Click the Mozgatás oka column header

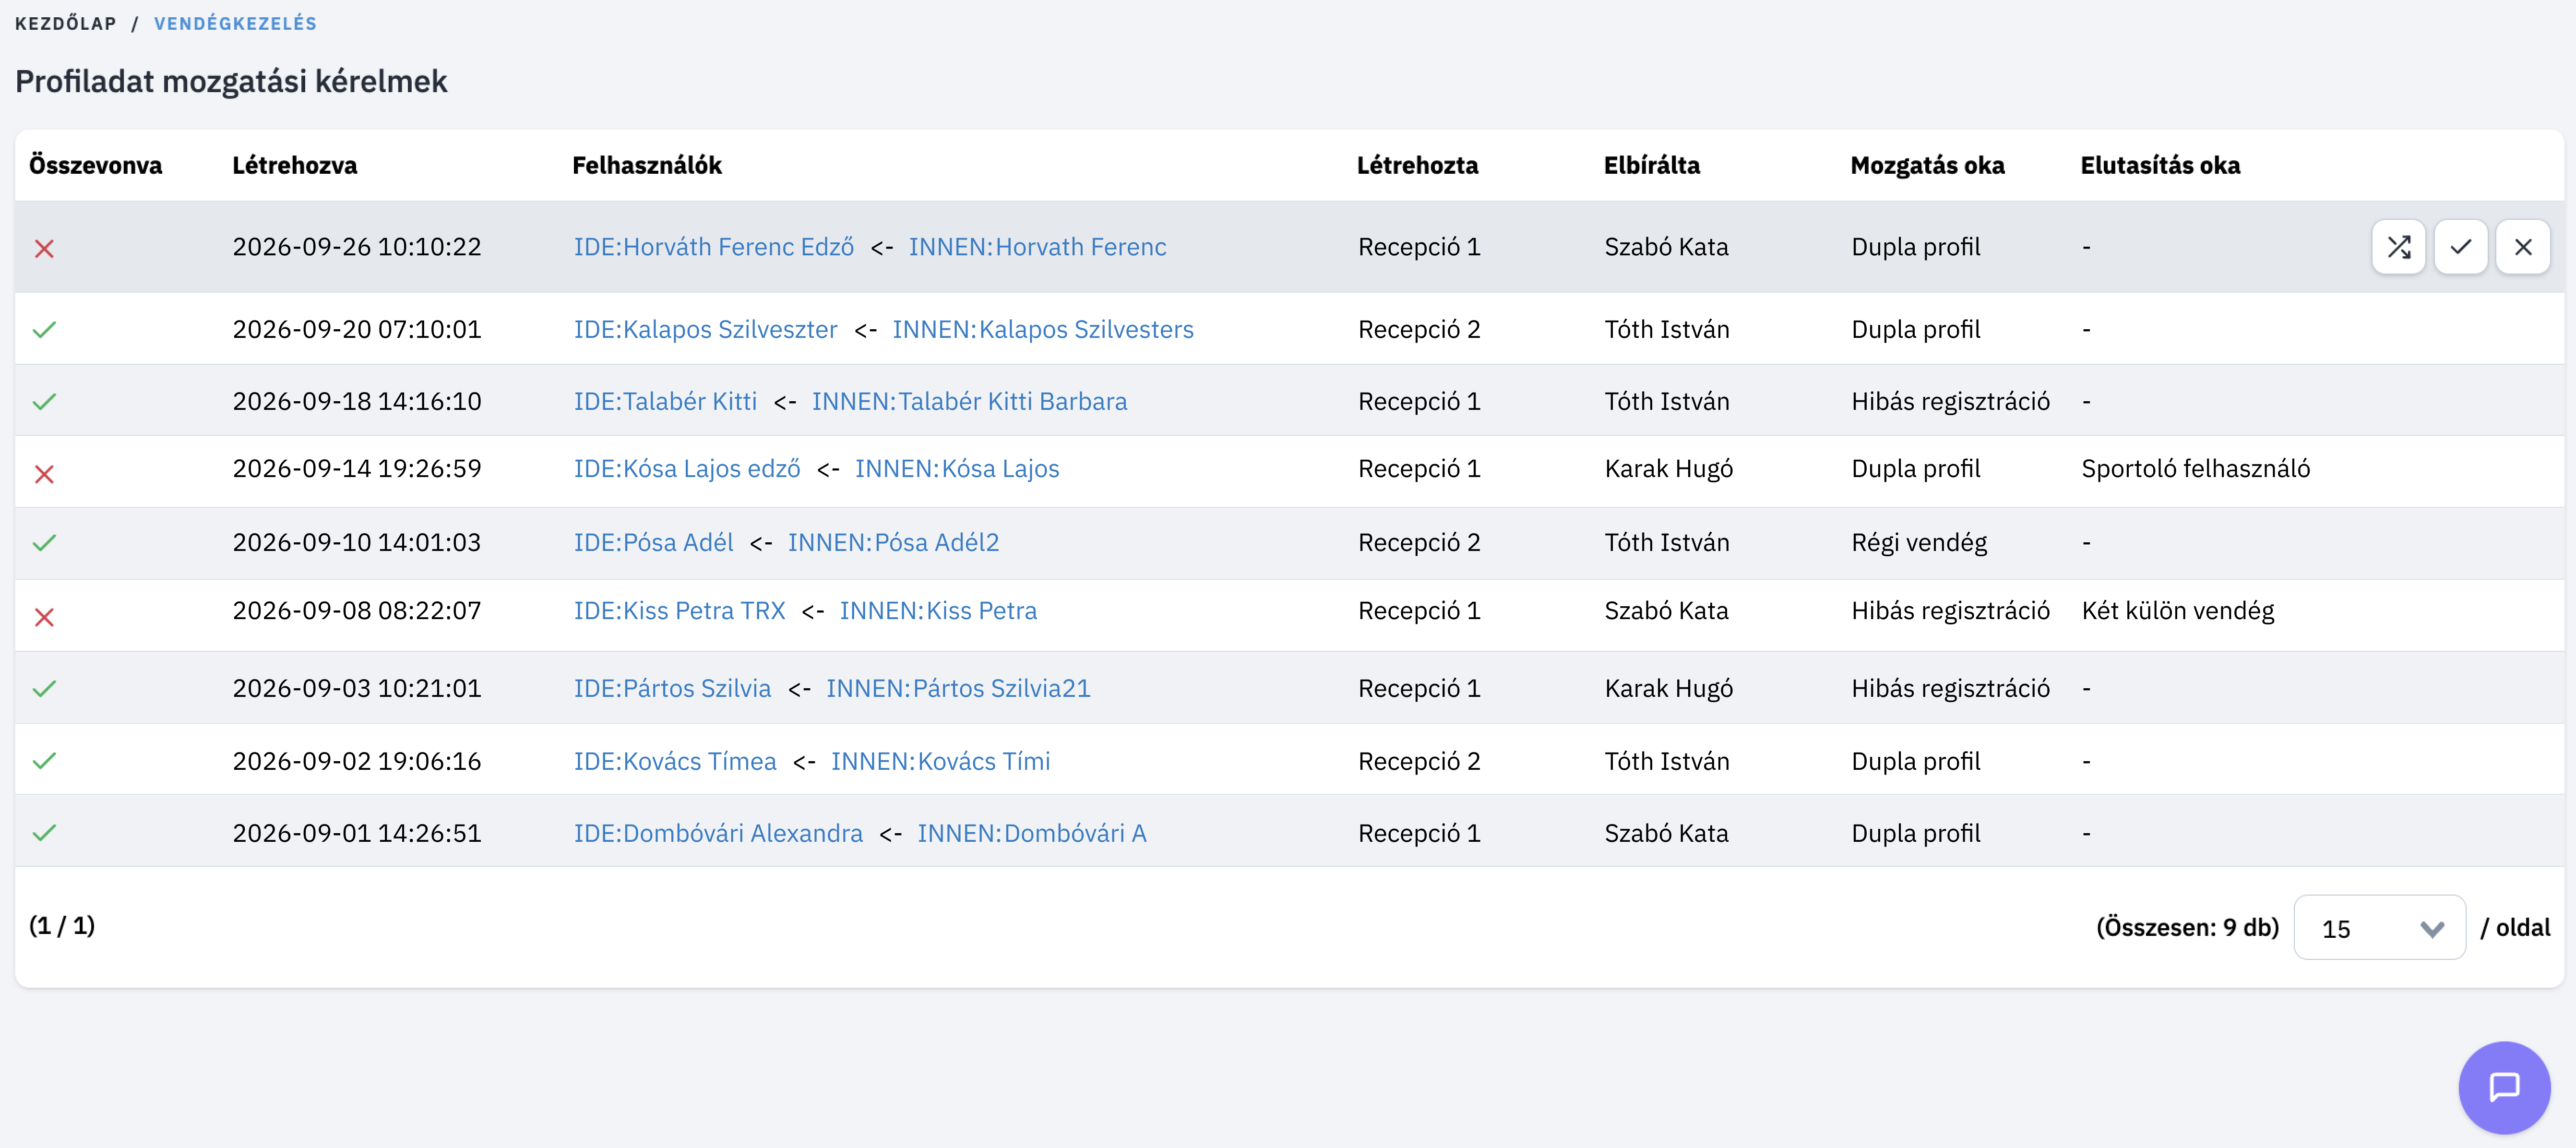tap(1928, 165)
